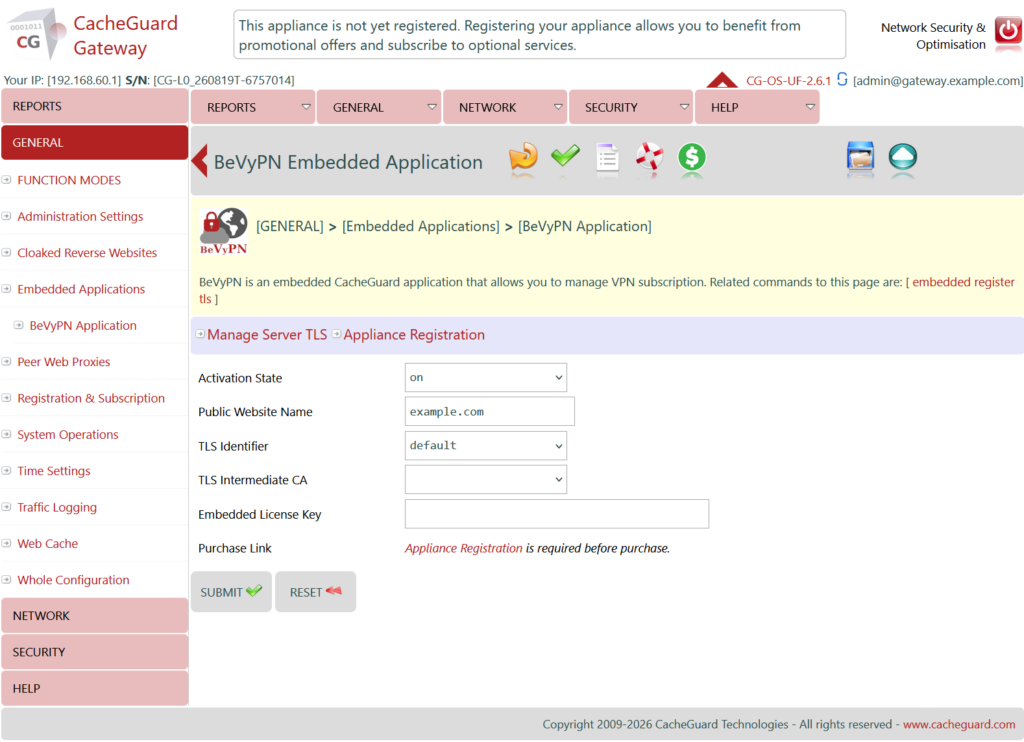Open the top GENERAL dropdown menu
Screen dimensions: 1024x742
click(x=379, y=107)
